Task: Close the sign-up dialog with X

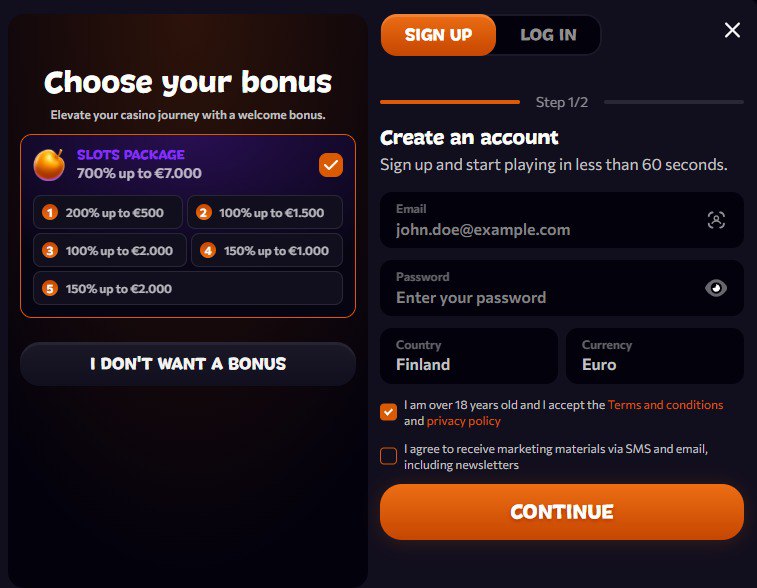Action: click(732, 30)
